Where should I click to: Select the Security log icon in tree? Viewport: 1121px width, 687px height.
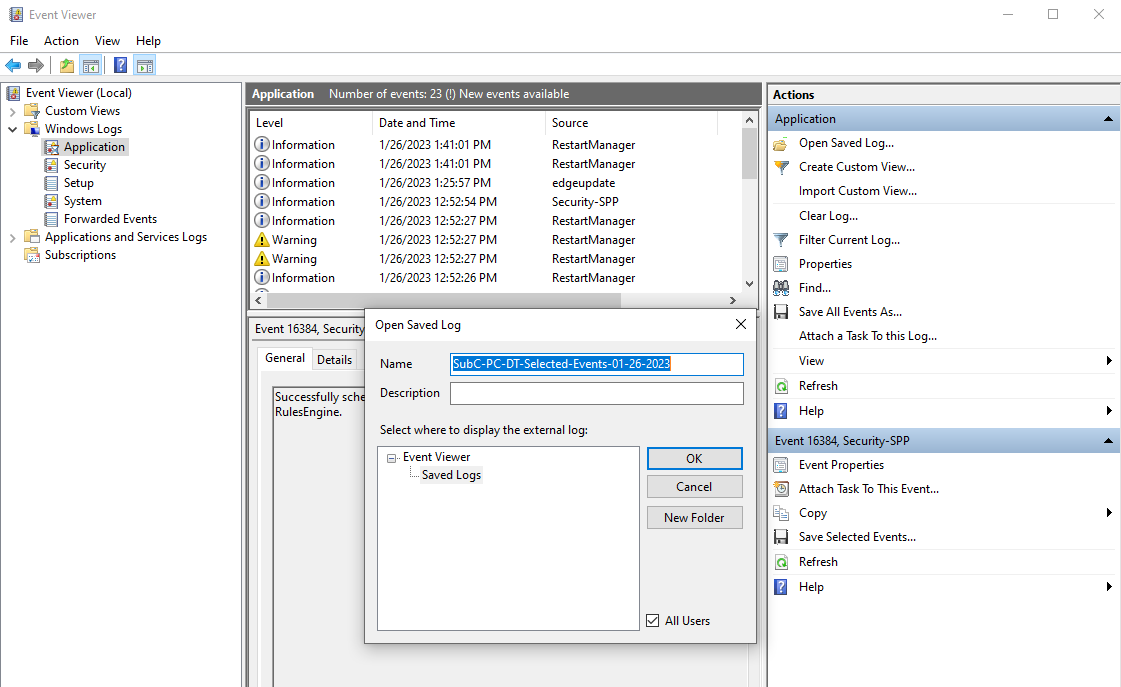[x=53, y=165]
